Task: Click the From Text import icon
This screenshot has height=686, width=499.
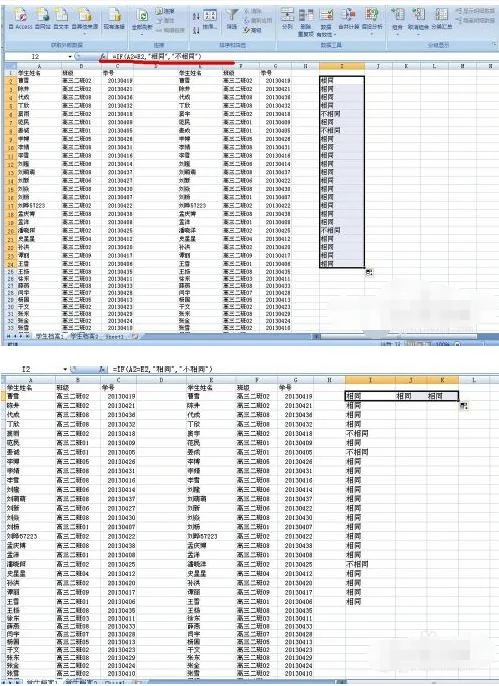Action: pyautogui.click(x=61, y=18)
